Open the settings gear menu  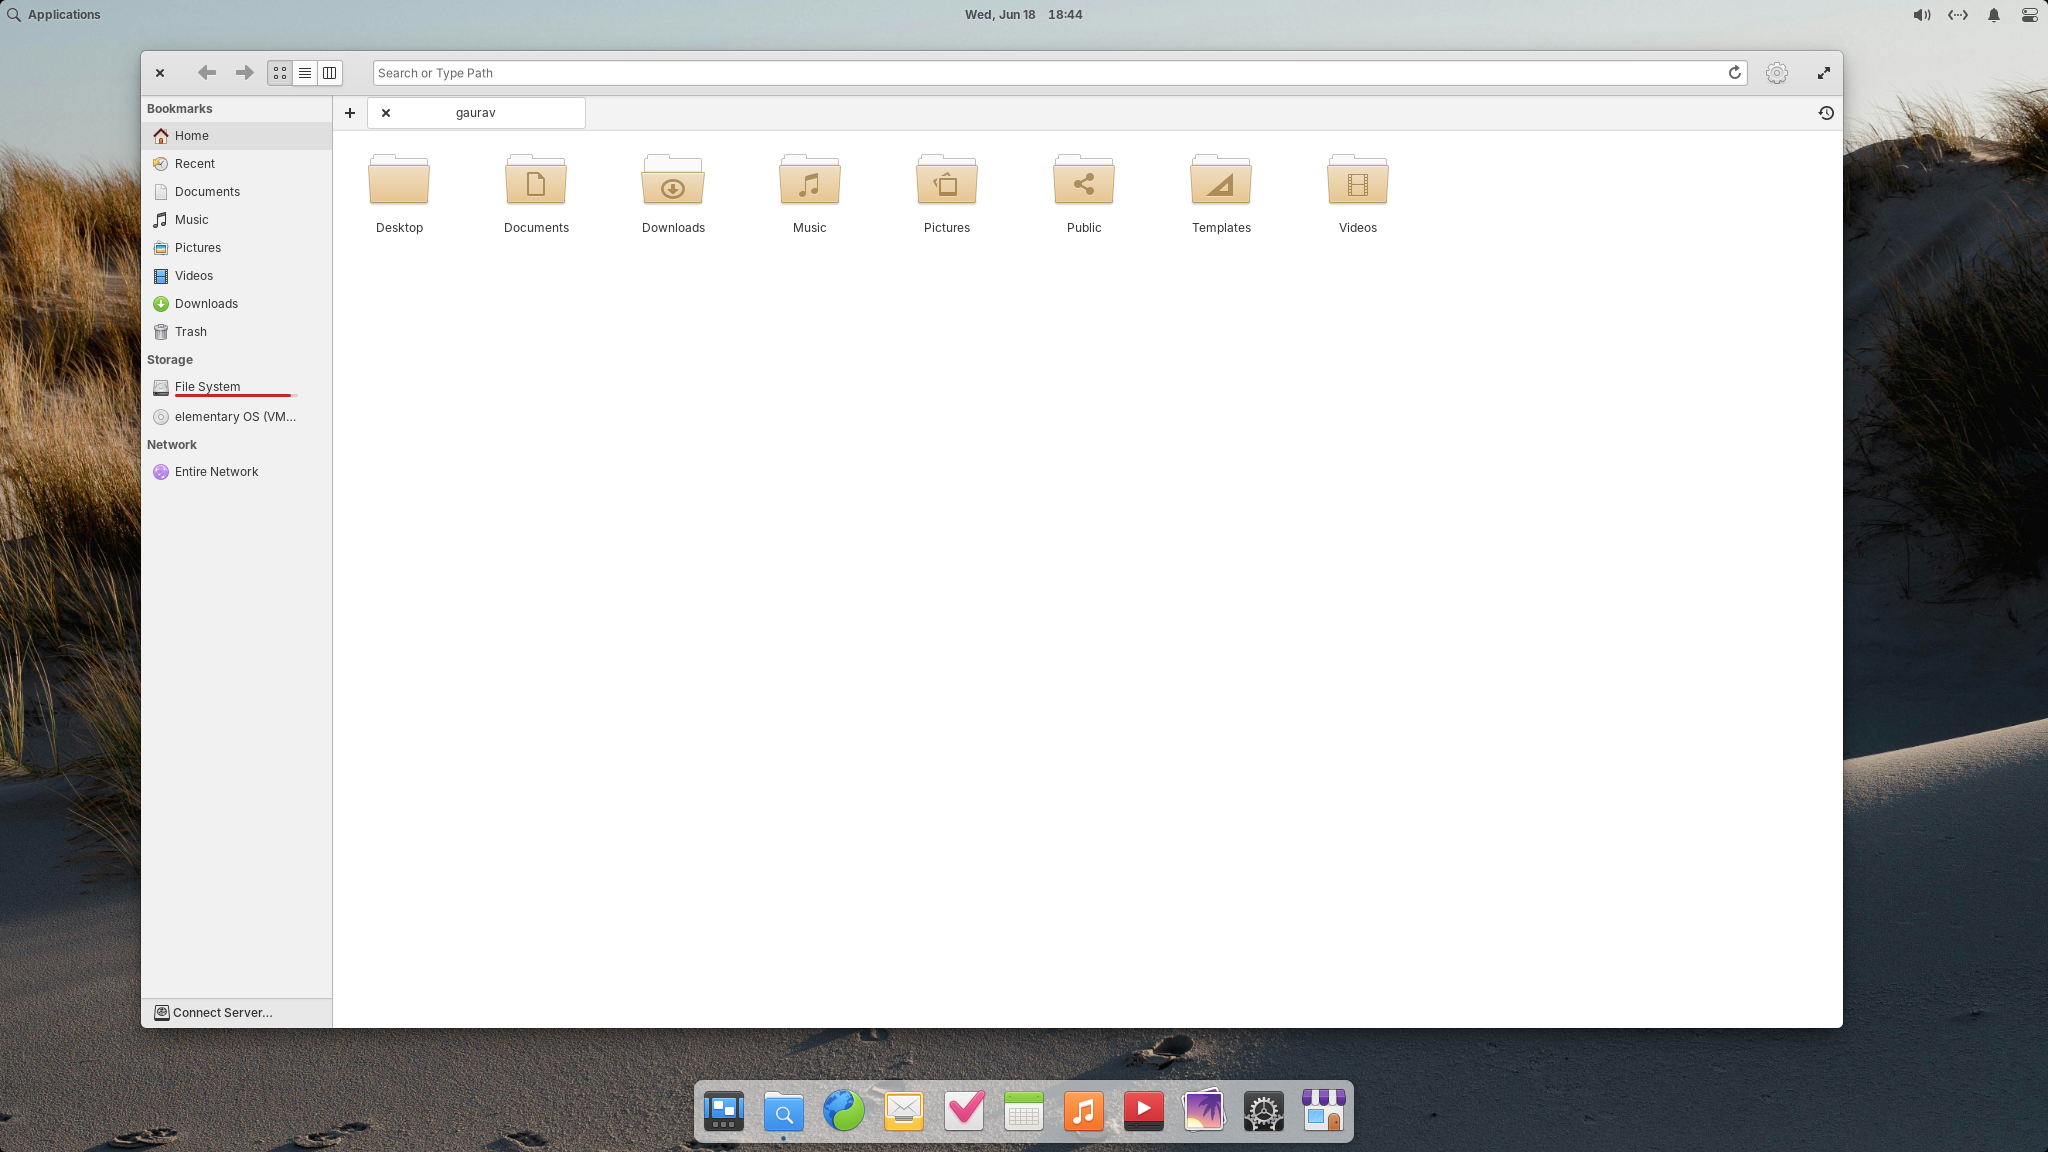1777,73
